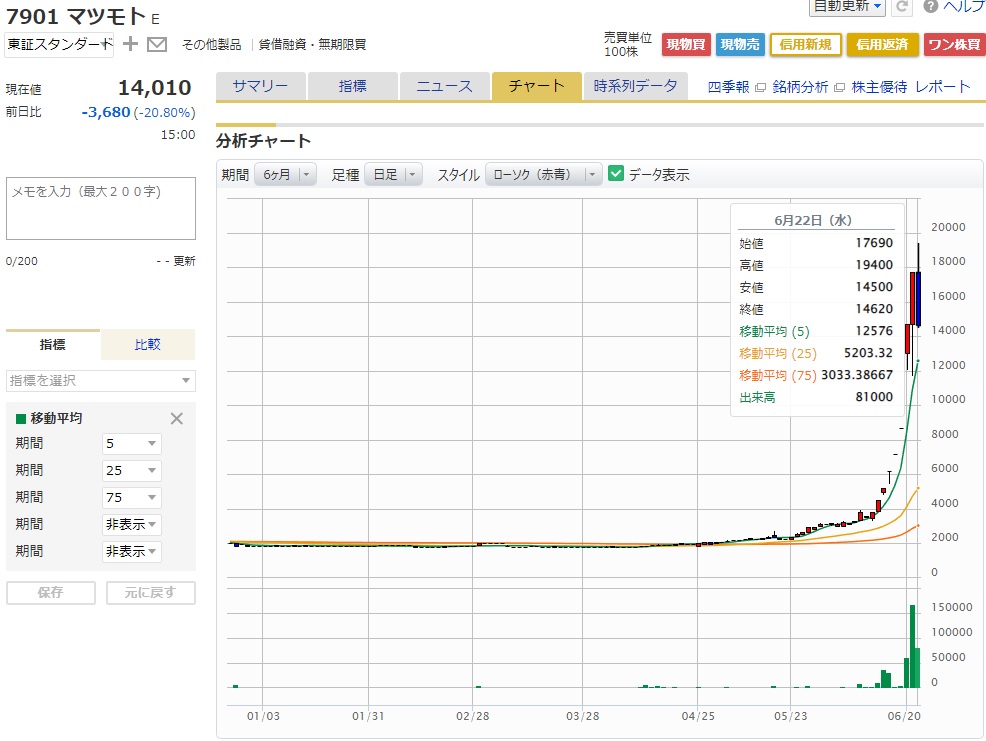Change moving average period 75 dropdown

[131, 498]
